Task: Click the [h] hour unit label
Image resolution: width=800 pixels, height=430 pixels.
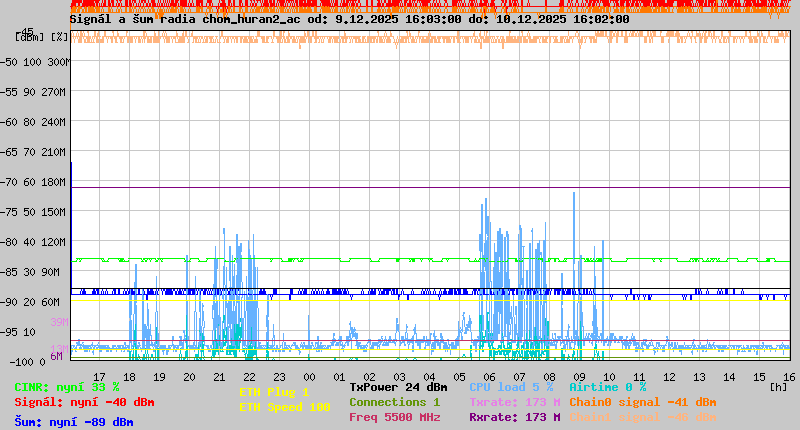Action: 778,386
